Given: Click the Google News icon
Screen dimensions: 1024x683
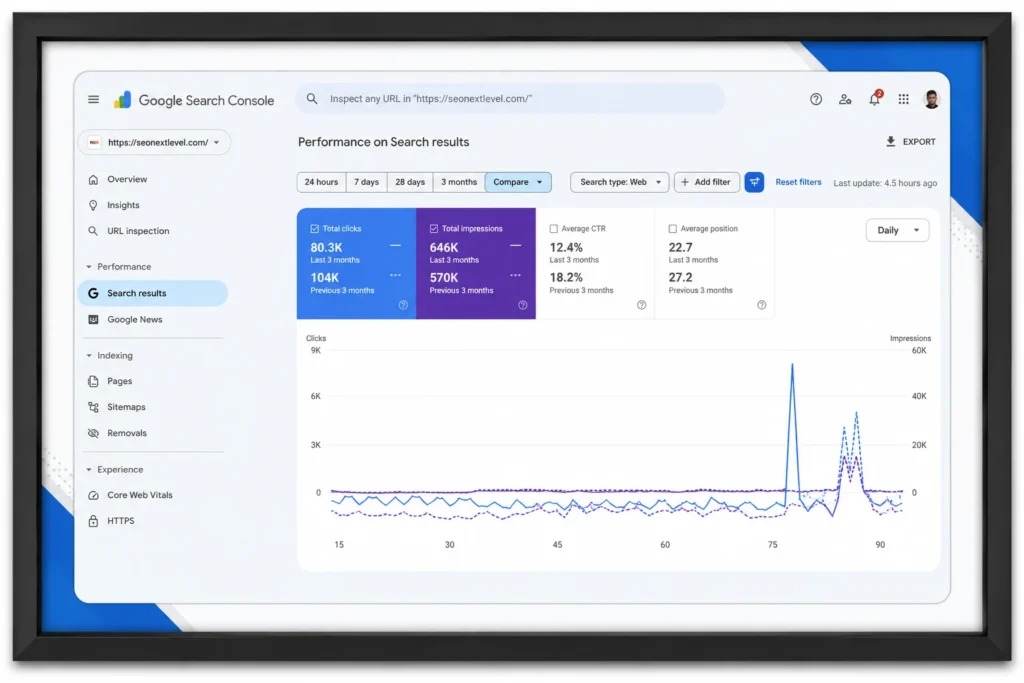Looking at the screenshot, I should click(93, 319).
